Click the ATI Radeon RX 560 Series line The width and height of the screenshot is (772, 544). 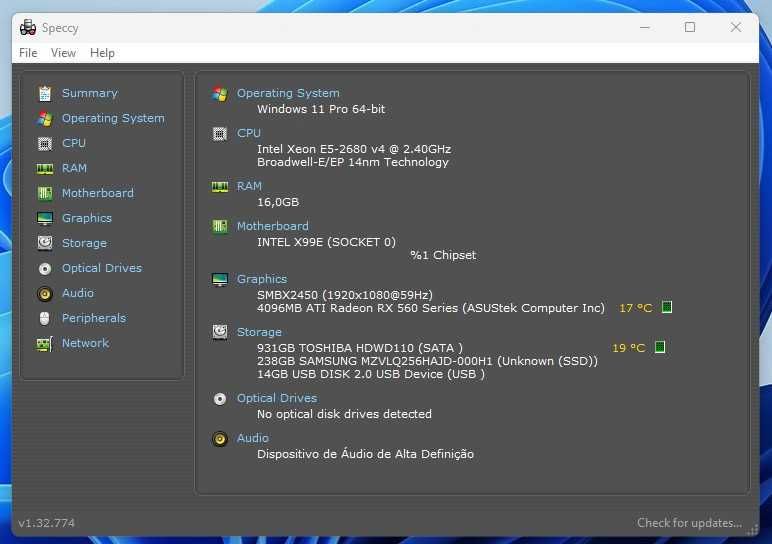(x=431, y=308)
